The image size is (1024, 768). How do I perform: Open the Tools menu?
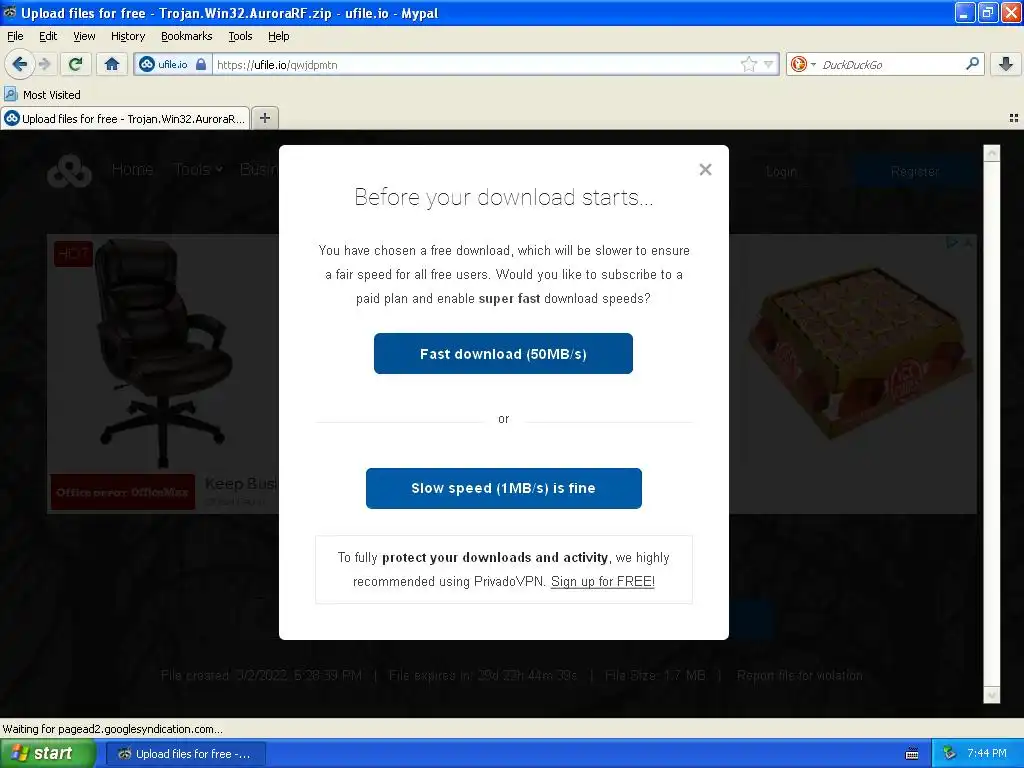coord(240,36)
